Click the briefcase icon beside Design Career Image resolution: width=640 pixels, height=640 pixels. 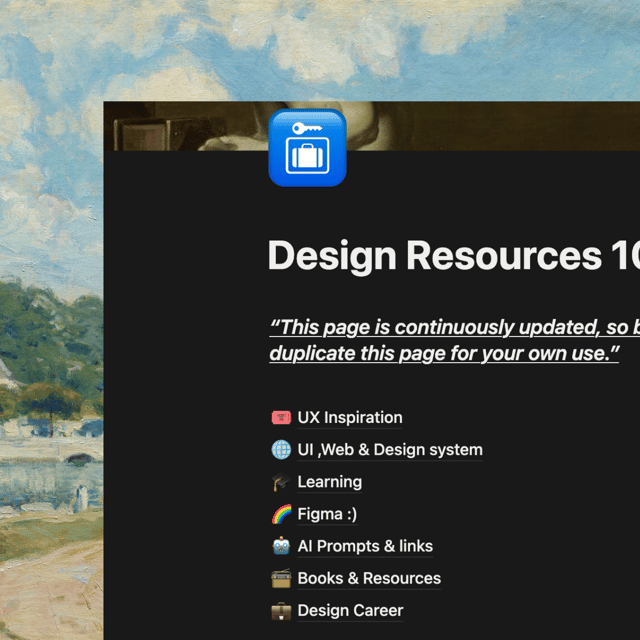tap(281, 611)
